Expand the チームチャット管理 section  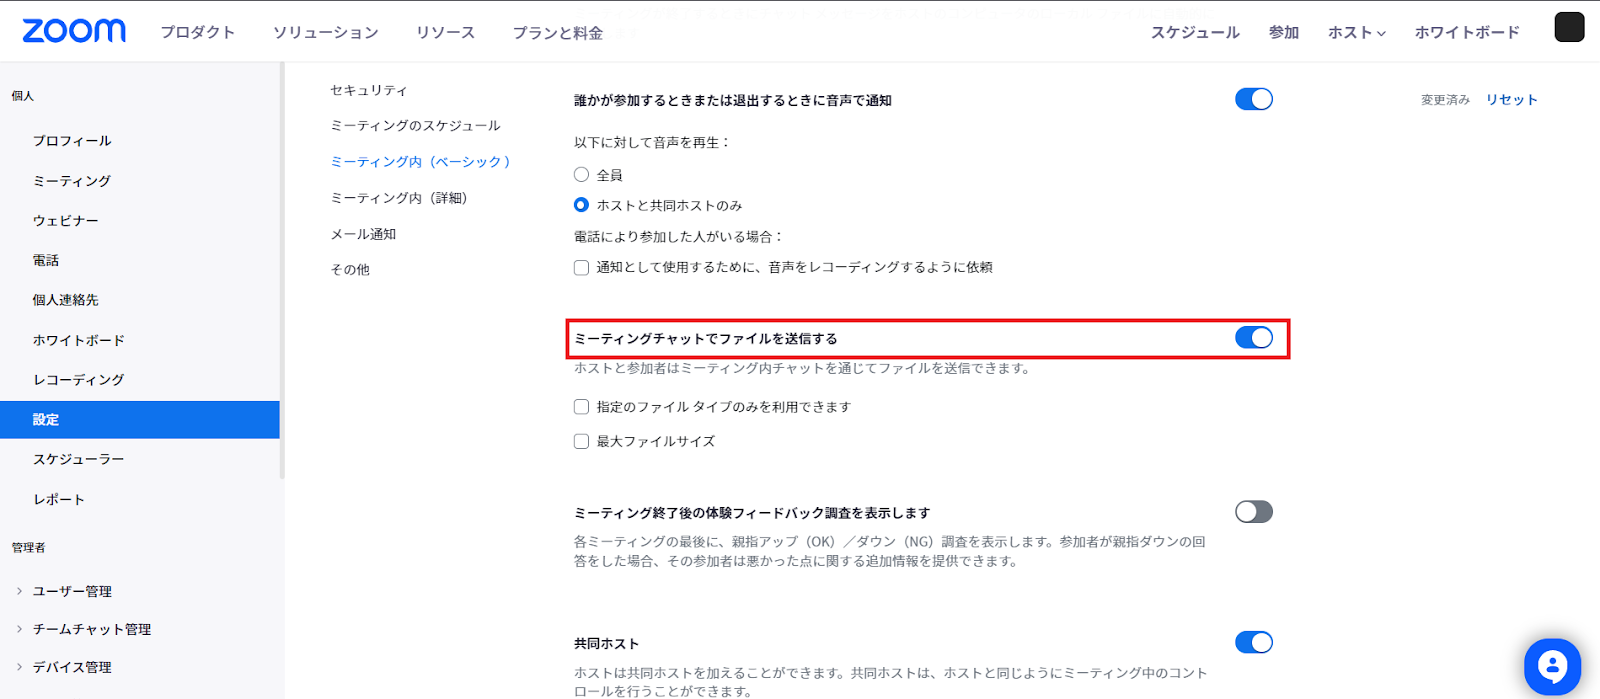tap(91, 629)
